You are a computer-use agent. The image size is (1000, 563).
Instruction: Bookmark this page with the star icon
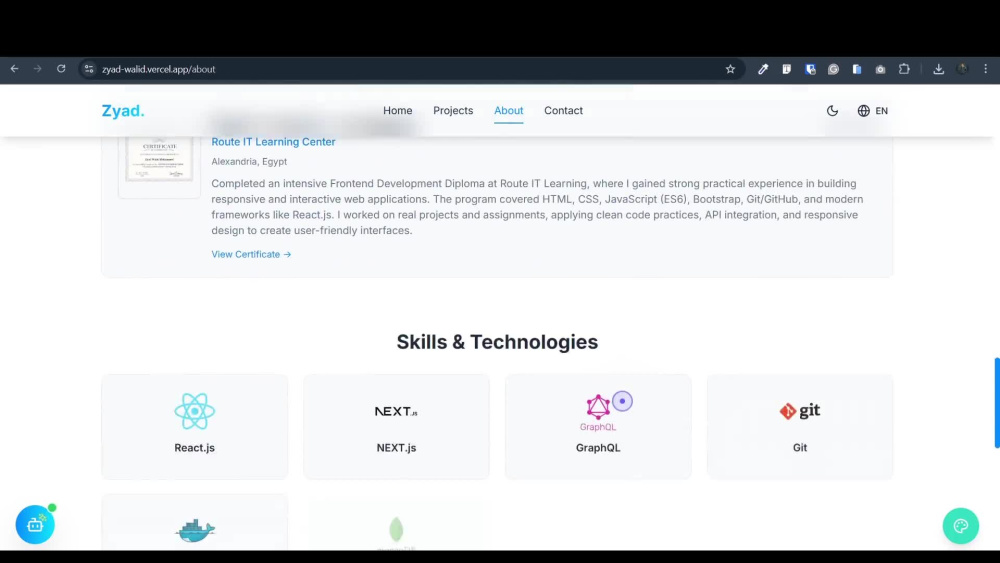730,69
